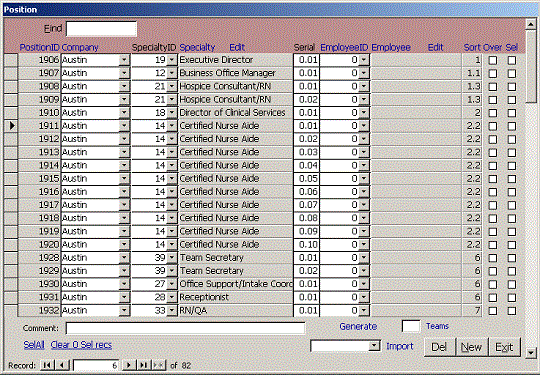
Task: Go to first record navigation button
Action: pyautogui.click(x=47, y=365)
